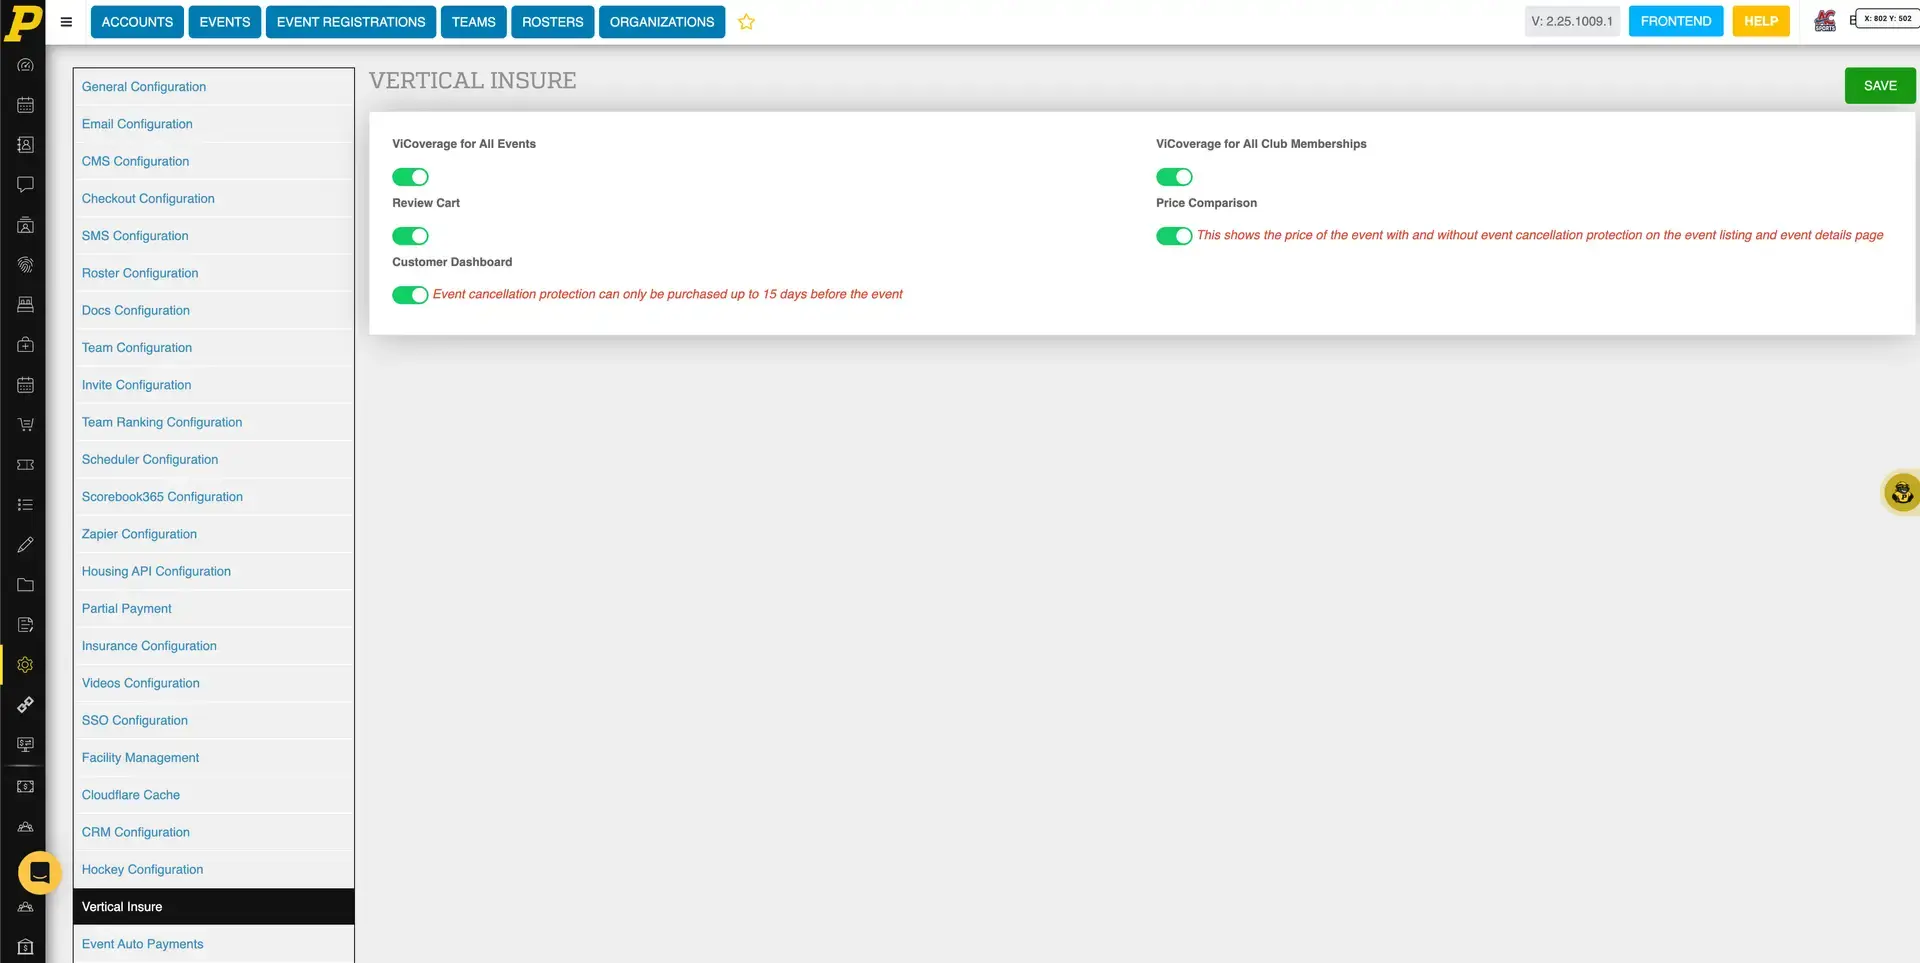The image size is (1920, 963).
Task: Open Videos Configuration
Action: (x=213, y=683)
